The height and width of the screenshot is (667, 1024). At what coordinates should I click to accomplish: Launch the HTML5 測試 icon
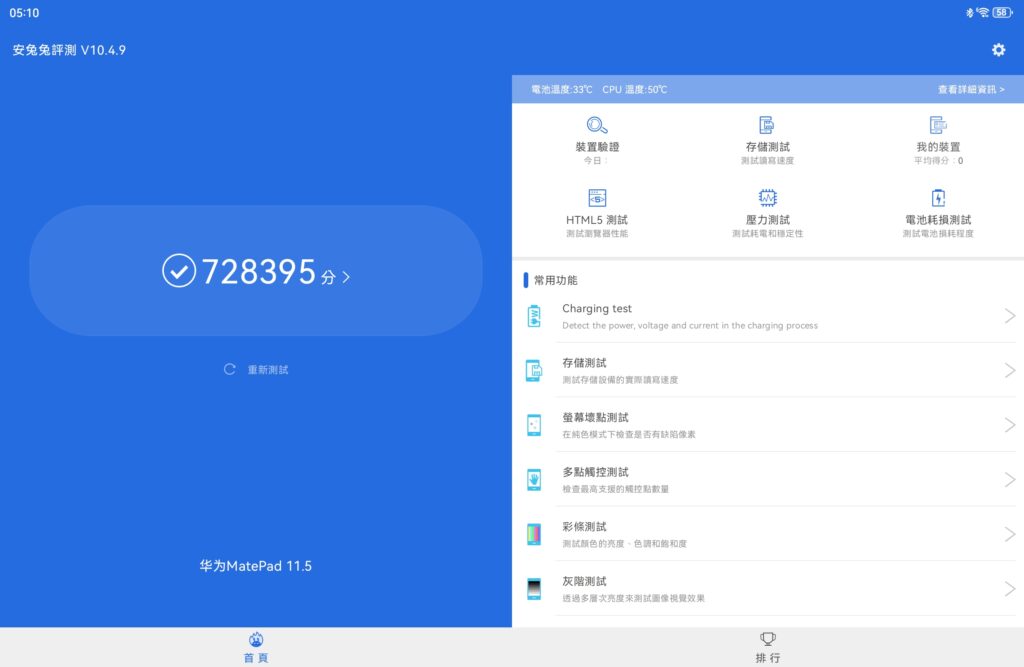point(597,198)
